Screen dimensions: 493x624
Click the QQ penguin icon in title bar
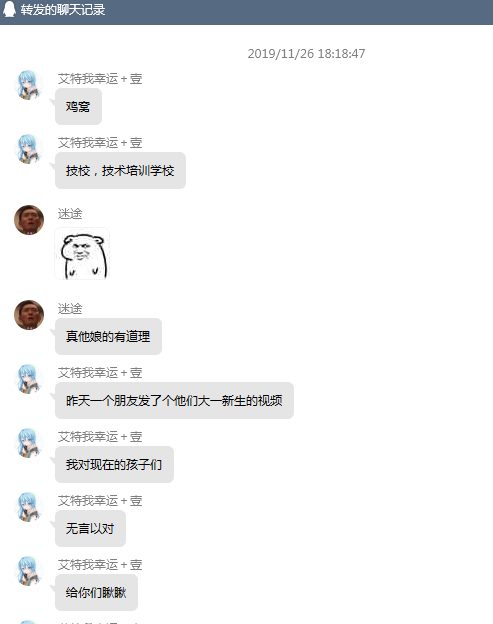[9, 10]
